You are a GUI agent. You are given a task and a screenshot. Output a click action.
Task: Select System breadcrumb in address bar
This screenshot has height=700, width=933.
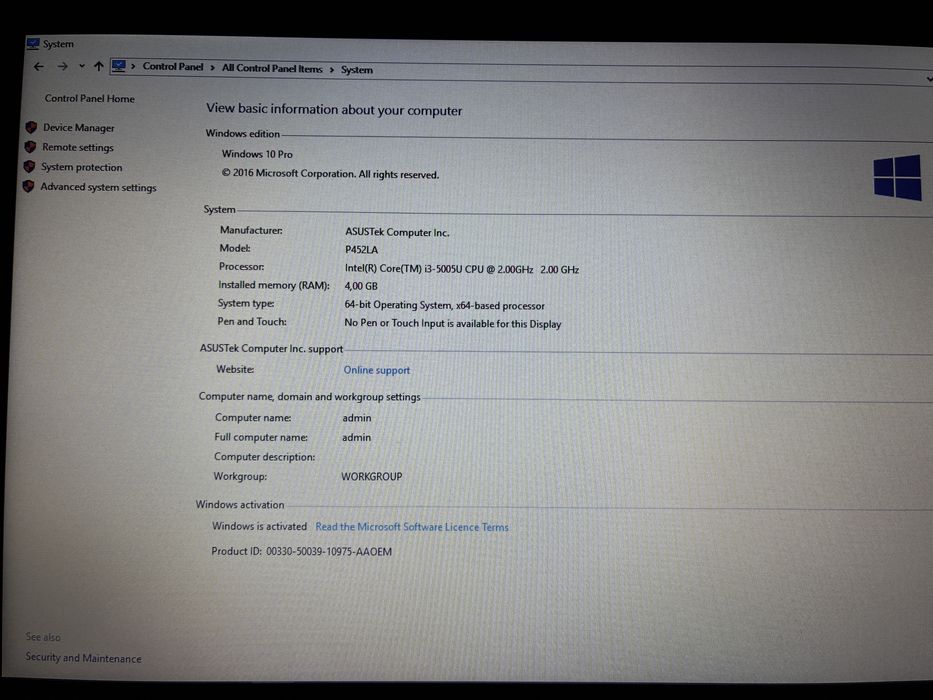click(356, 70)
